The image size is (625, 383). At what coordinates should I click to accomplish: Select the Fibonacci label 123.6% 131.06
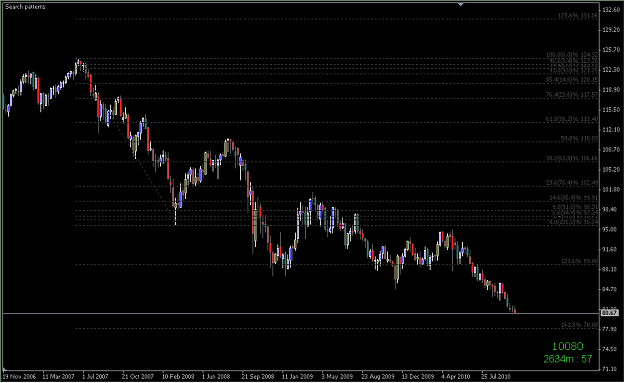[578, 16]
